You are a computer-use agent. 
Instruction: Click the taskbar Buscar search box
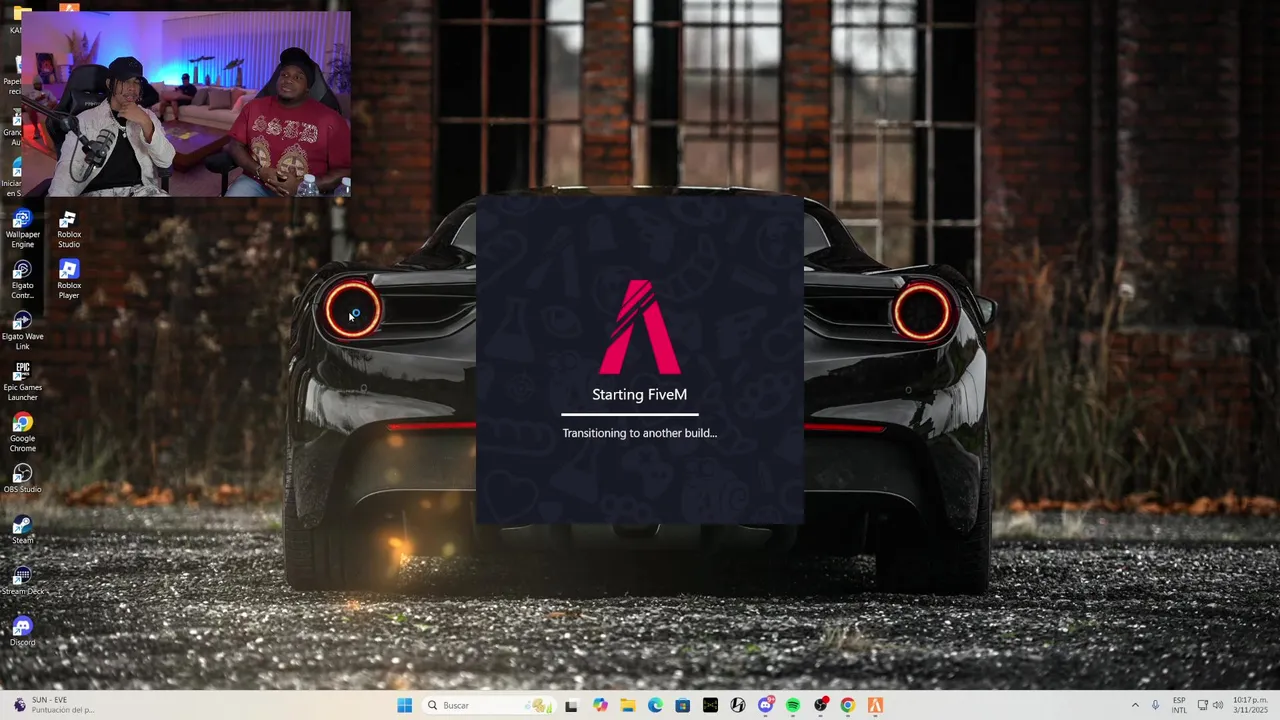tap(488, 705)
